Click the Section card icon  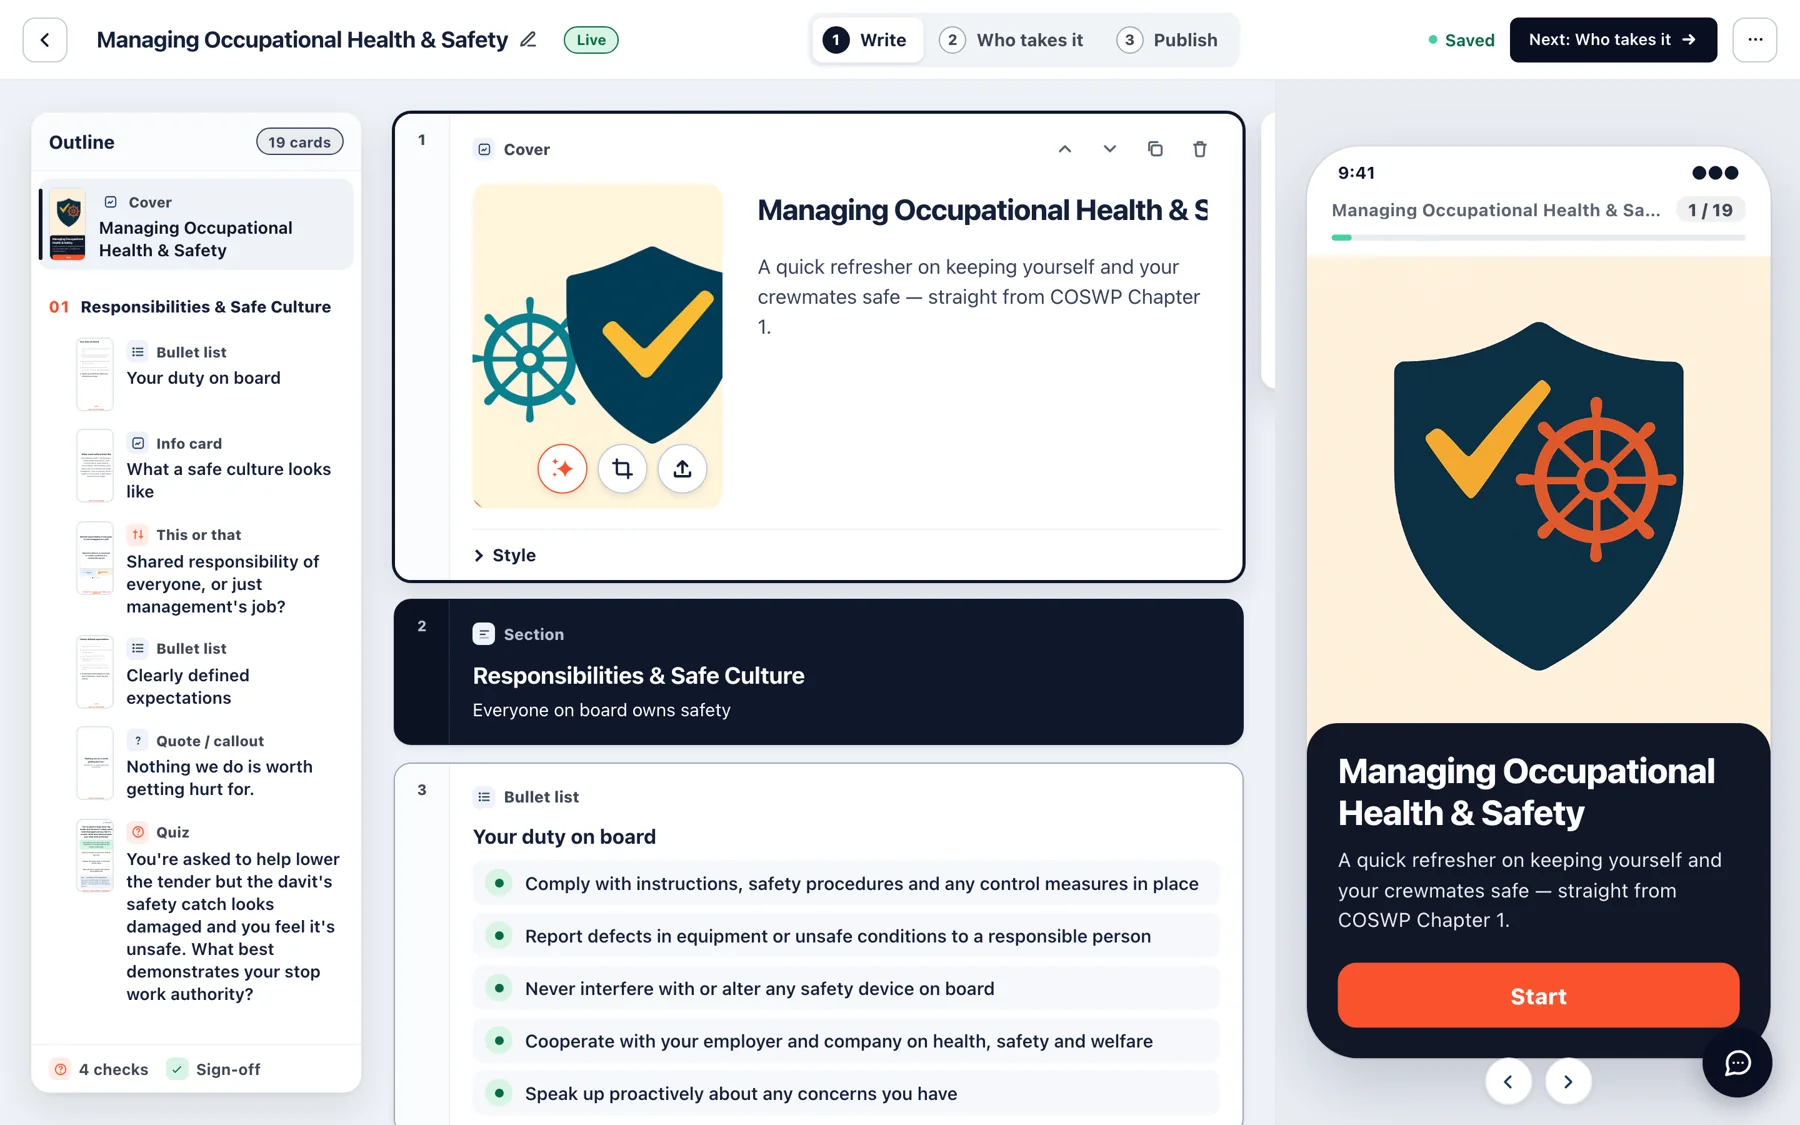pos(484,634)
